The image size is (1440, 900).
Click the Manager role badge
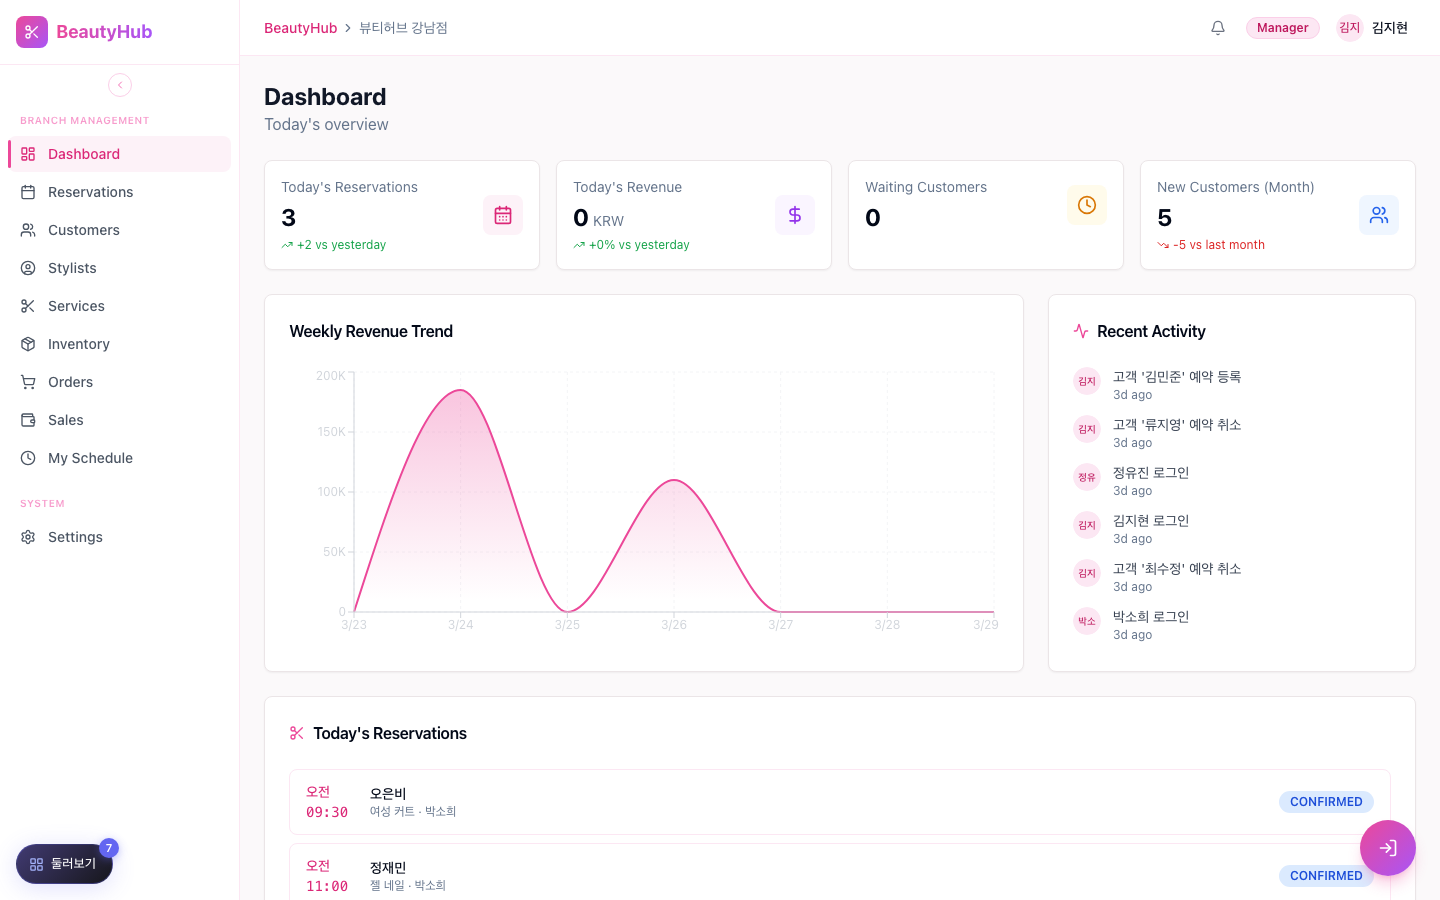point(1282,28)
